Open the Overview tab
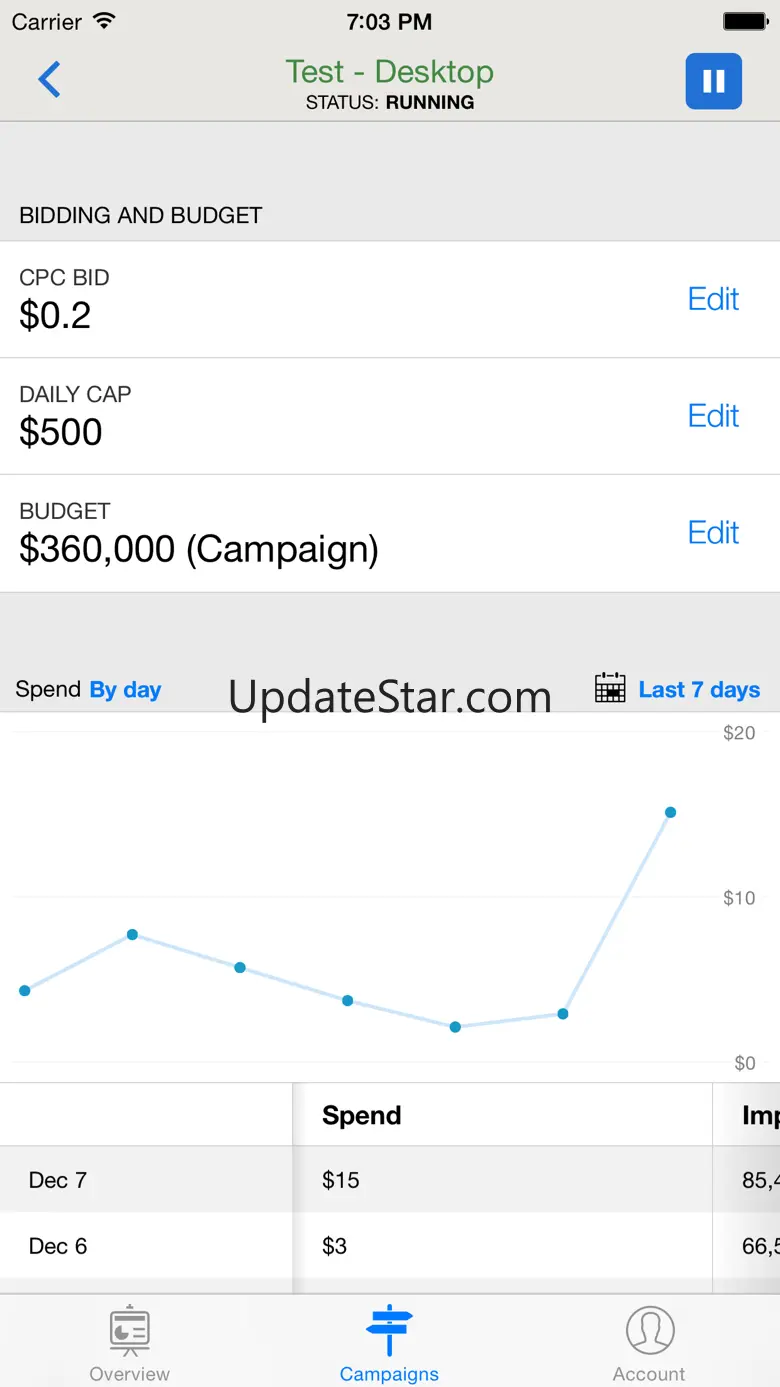The width and height of the screenshot is (780, 1387). [129, 1345]
